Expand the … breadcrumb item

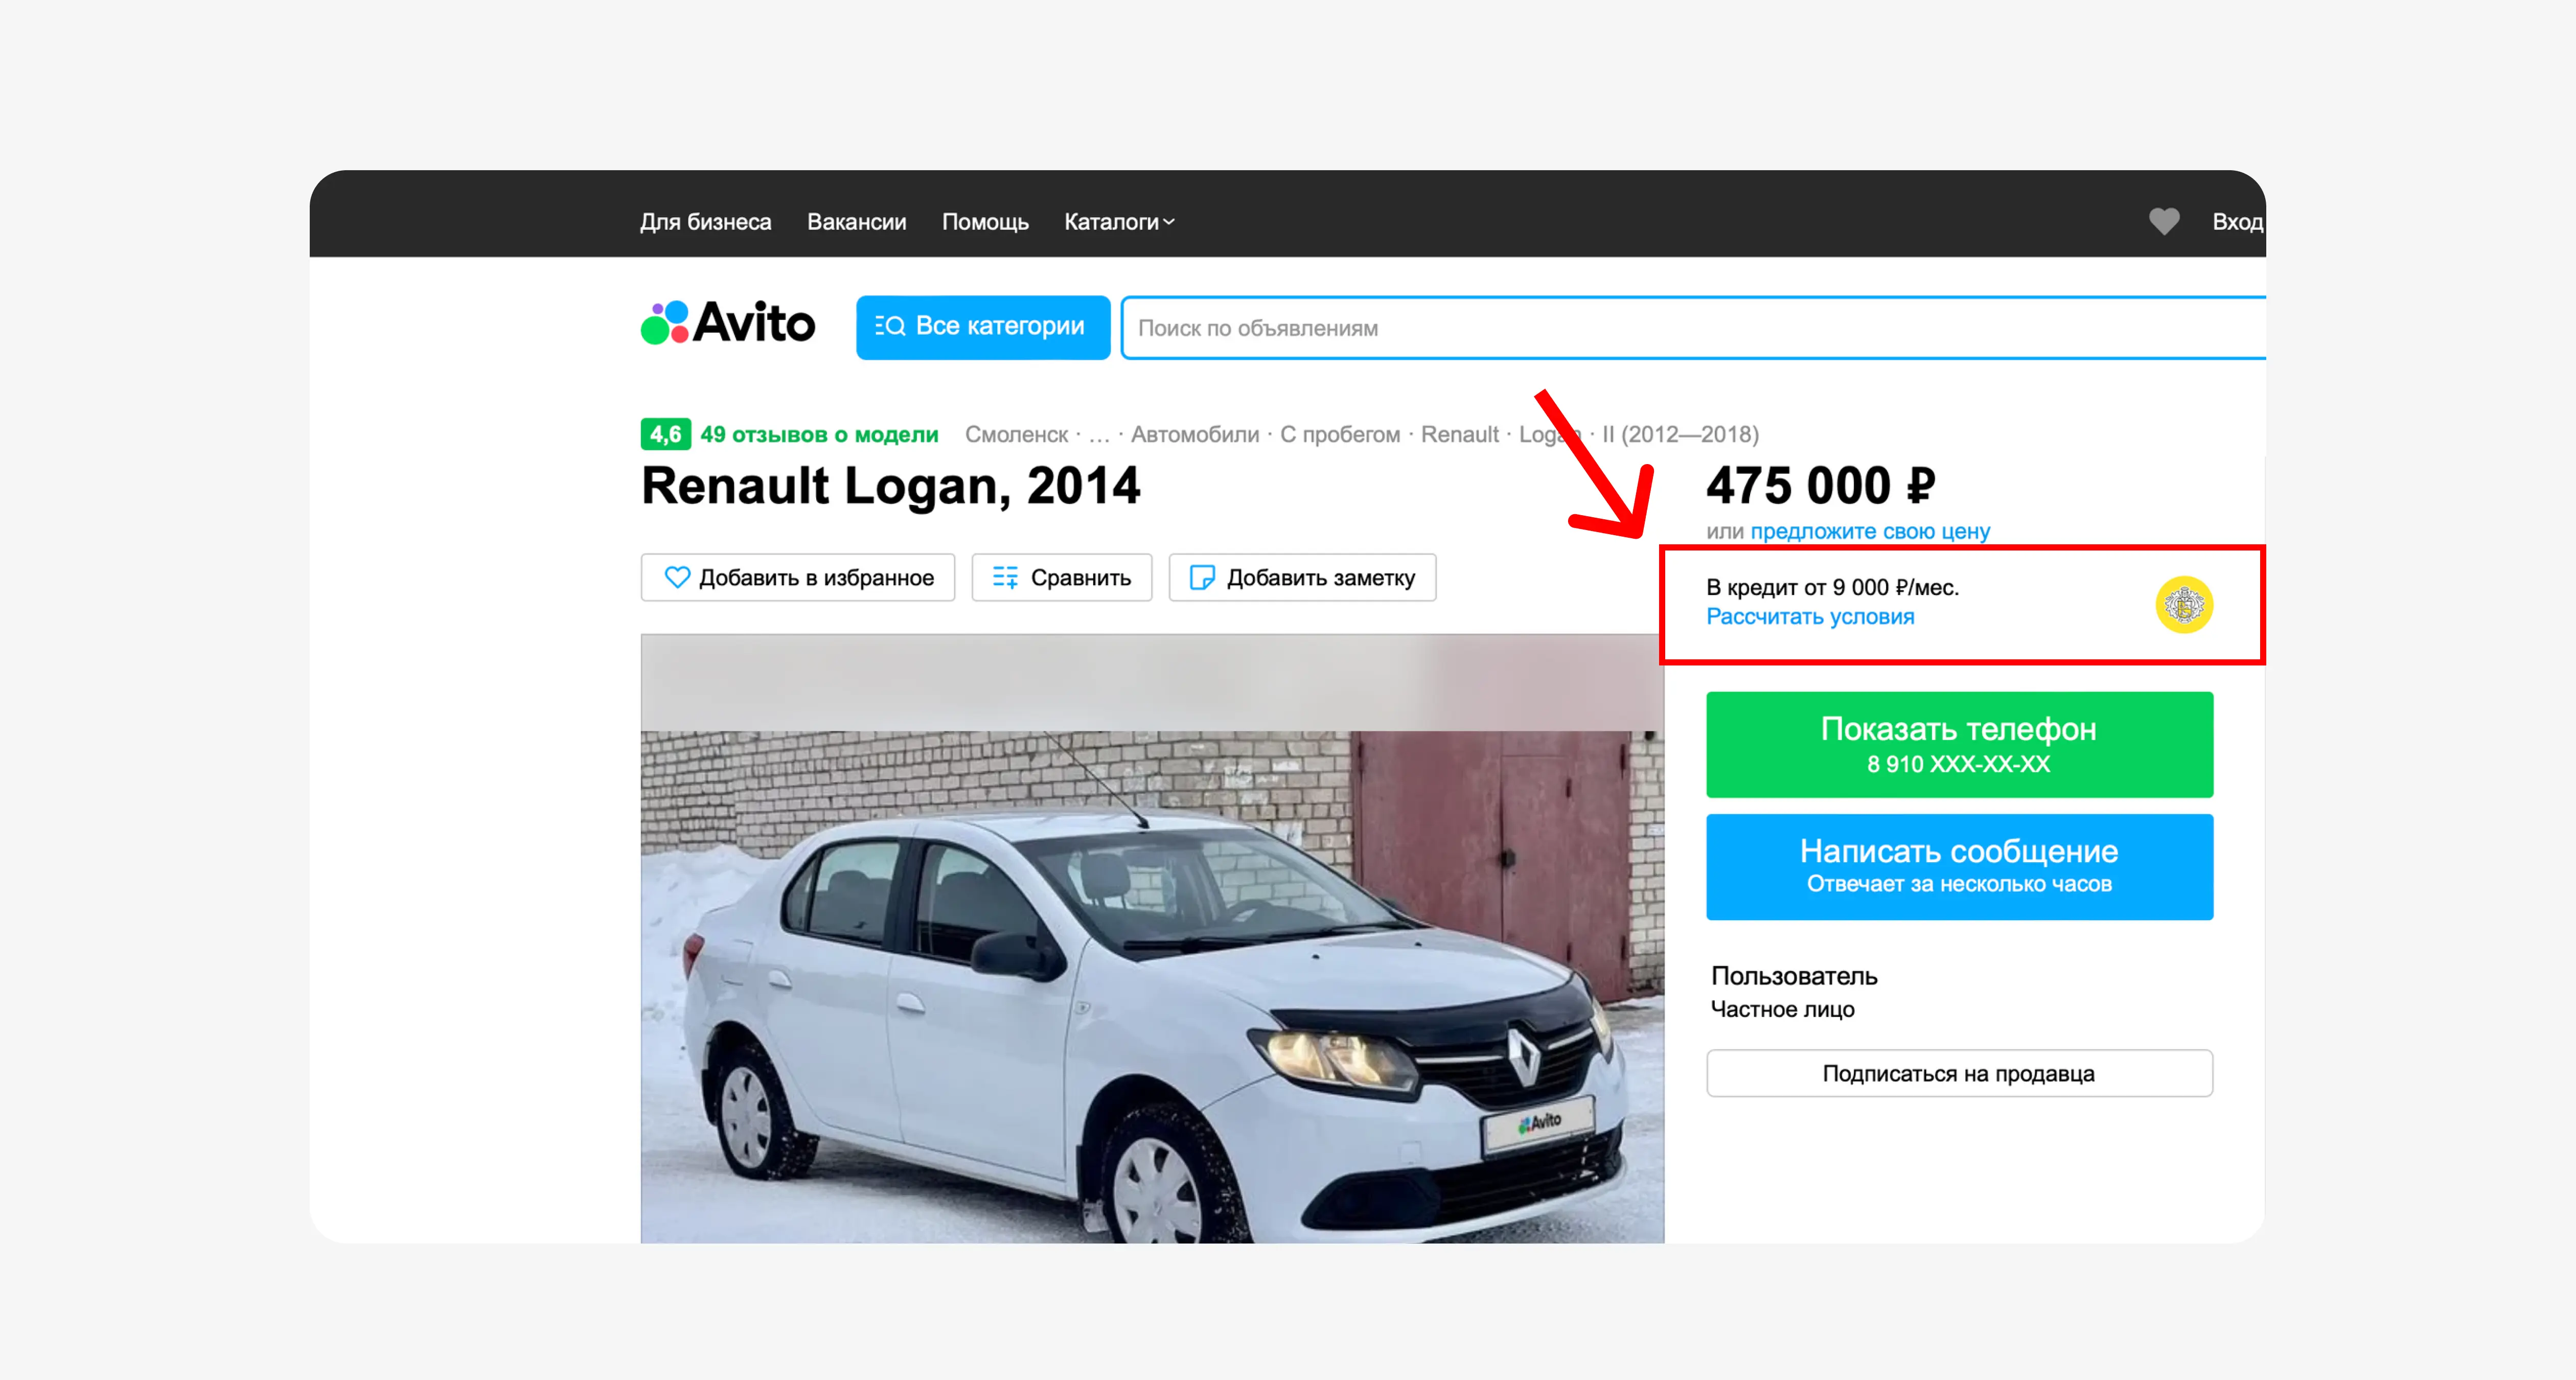coord(1099,435)
